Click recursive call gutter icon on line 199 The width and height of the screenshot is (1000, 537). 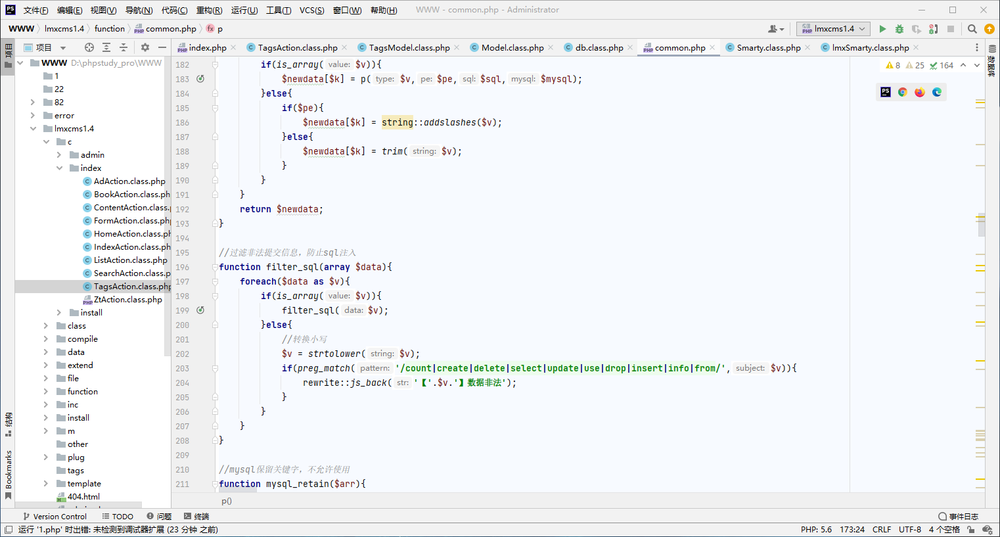click(200, 310)
